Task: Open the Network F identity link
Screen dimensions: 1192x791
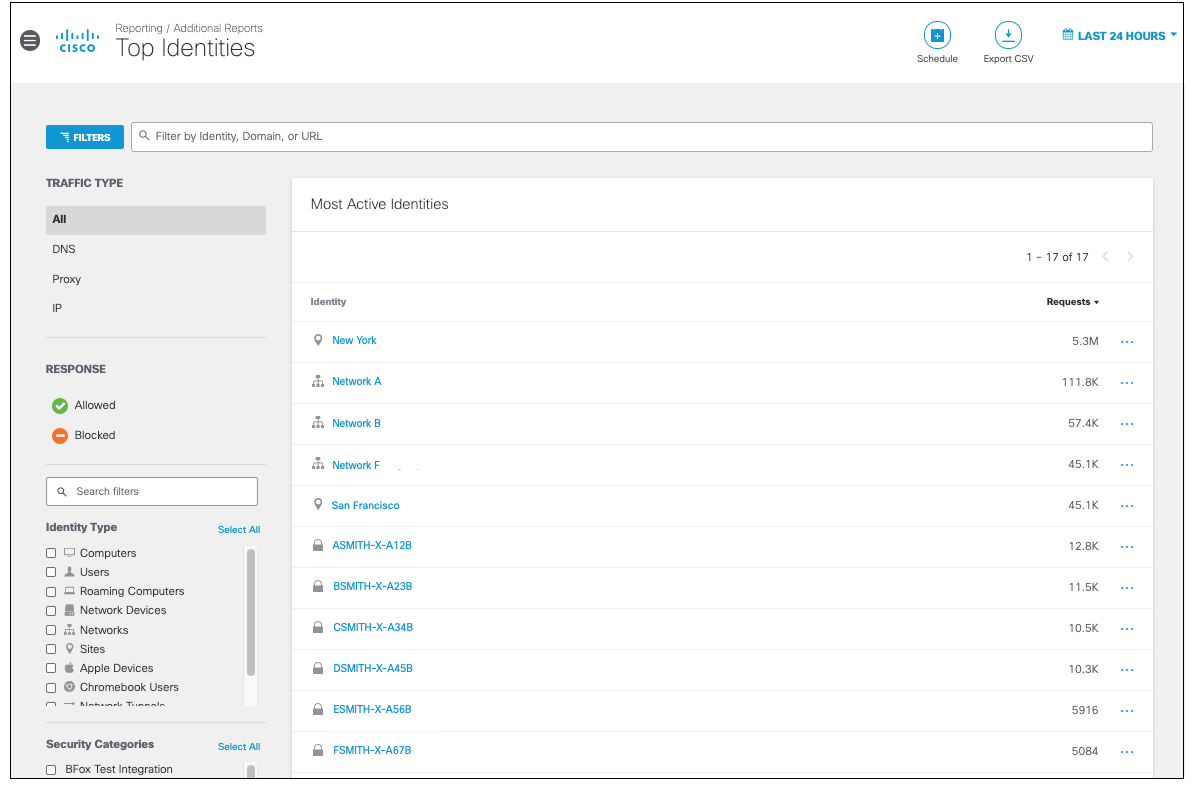Action: click(x=356, y=465)
